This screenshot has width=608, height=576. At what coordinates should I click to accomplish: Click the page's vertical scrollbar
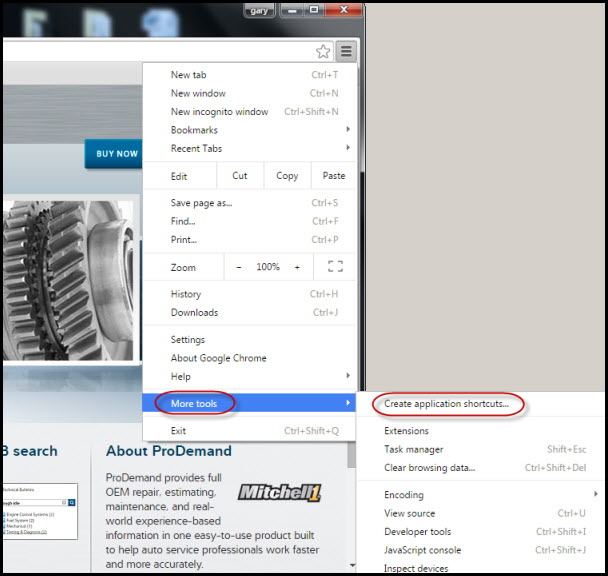coord(351,500)
